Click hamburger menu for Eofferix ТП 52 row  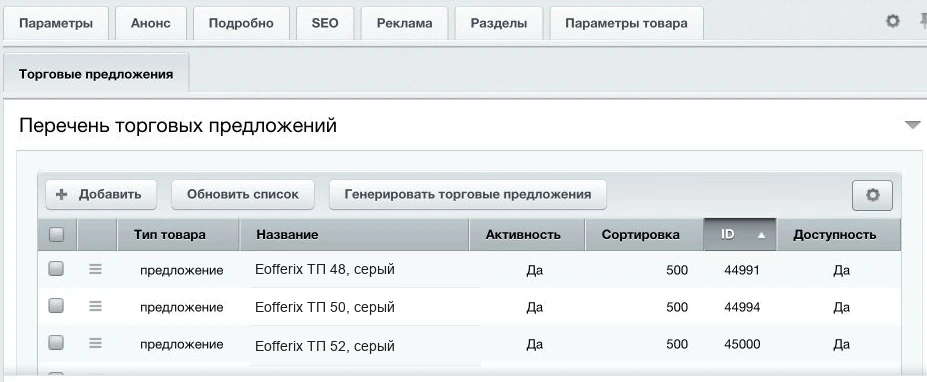95,343
